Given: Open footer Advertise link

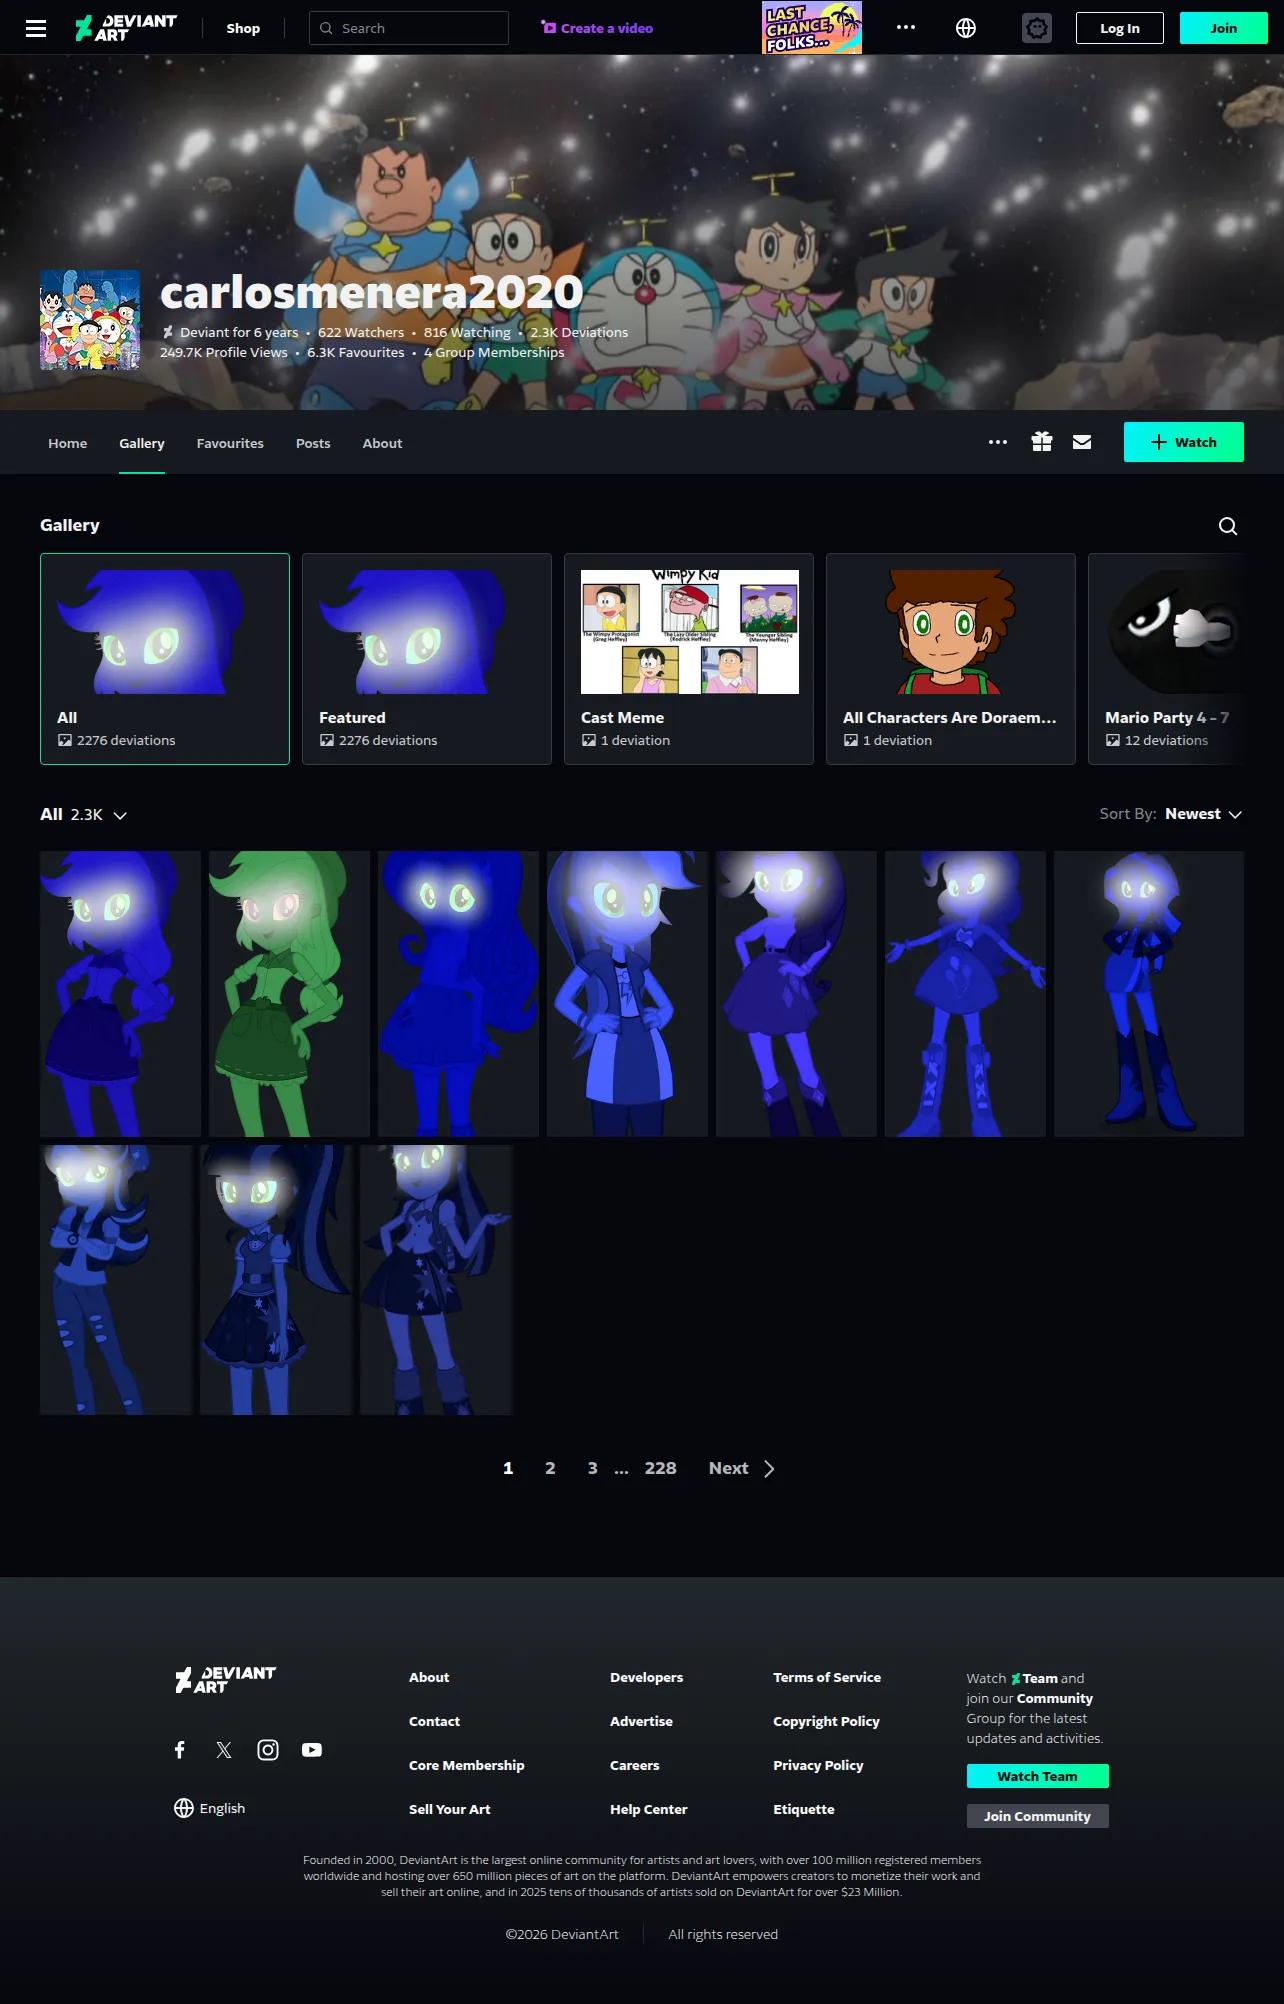Looking at the screenshot, I should point(641,1722).
